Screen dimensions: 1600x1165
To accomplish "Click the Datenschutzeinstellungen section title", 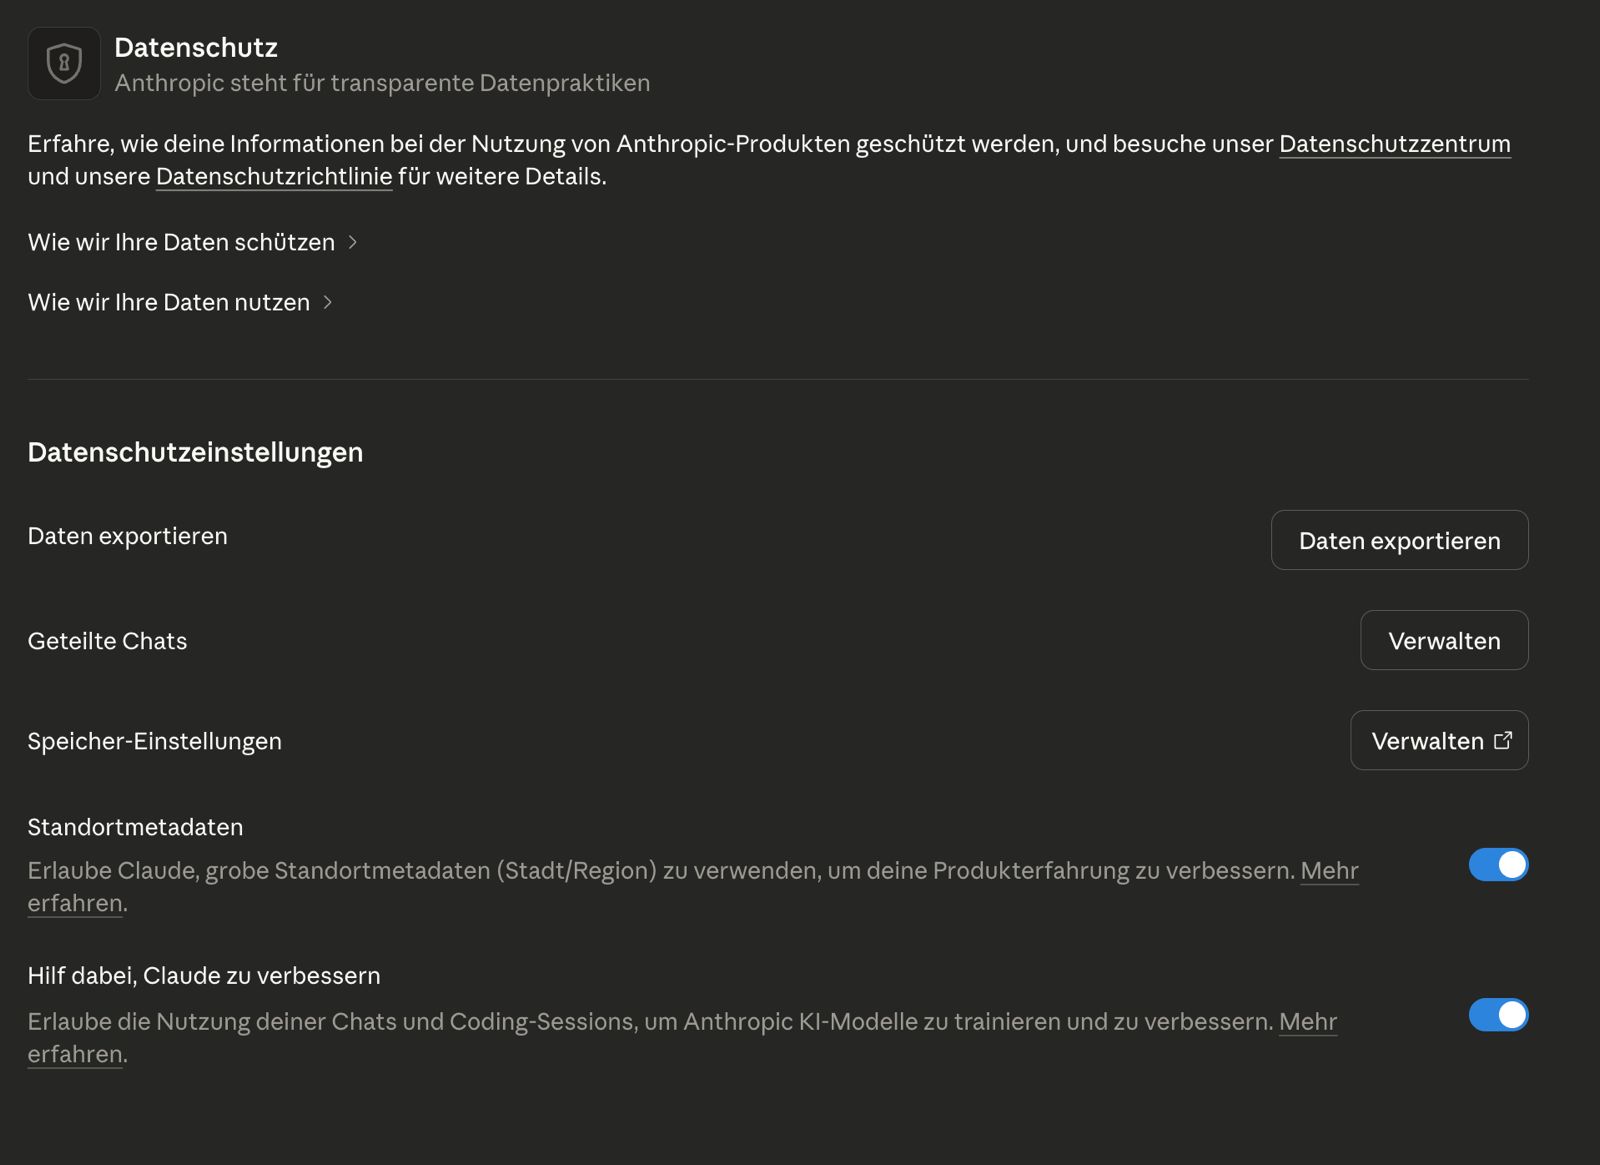I will (x=194, y=452).
